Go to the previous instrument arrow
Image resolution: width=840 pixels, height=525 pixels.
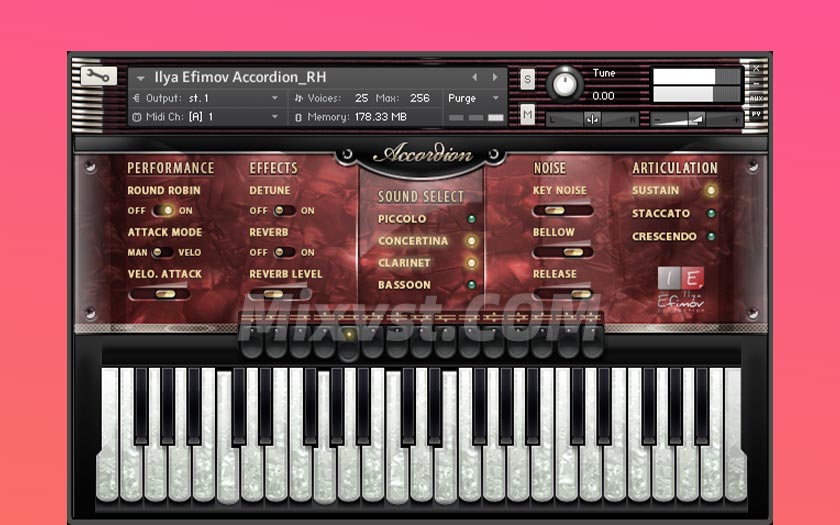coord(475,77)
